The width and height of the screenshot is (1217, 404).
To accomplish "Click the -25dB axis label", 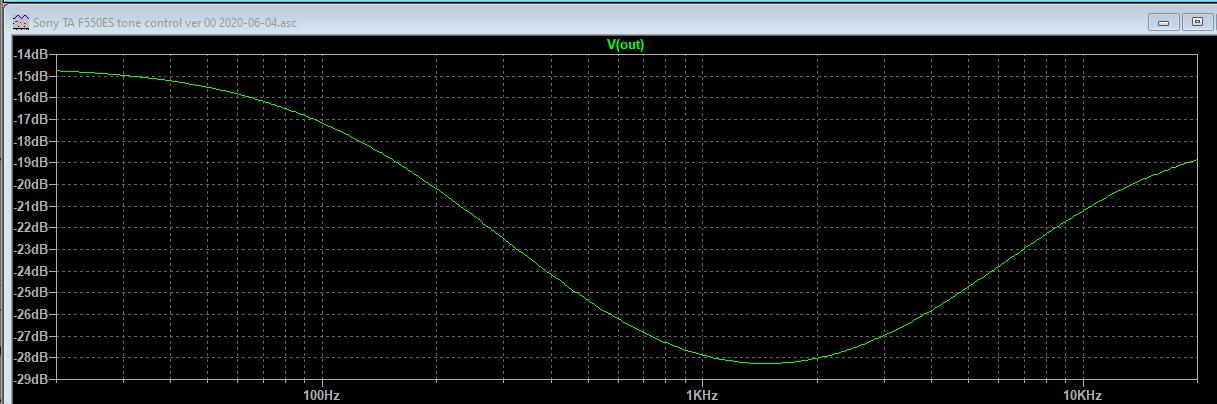I will pyautogui.click(x=31, y=293).
